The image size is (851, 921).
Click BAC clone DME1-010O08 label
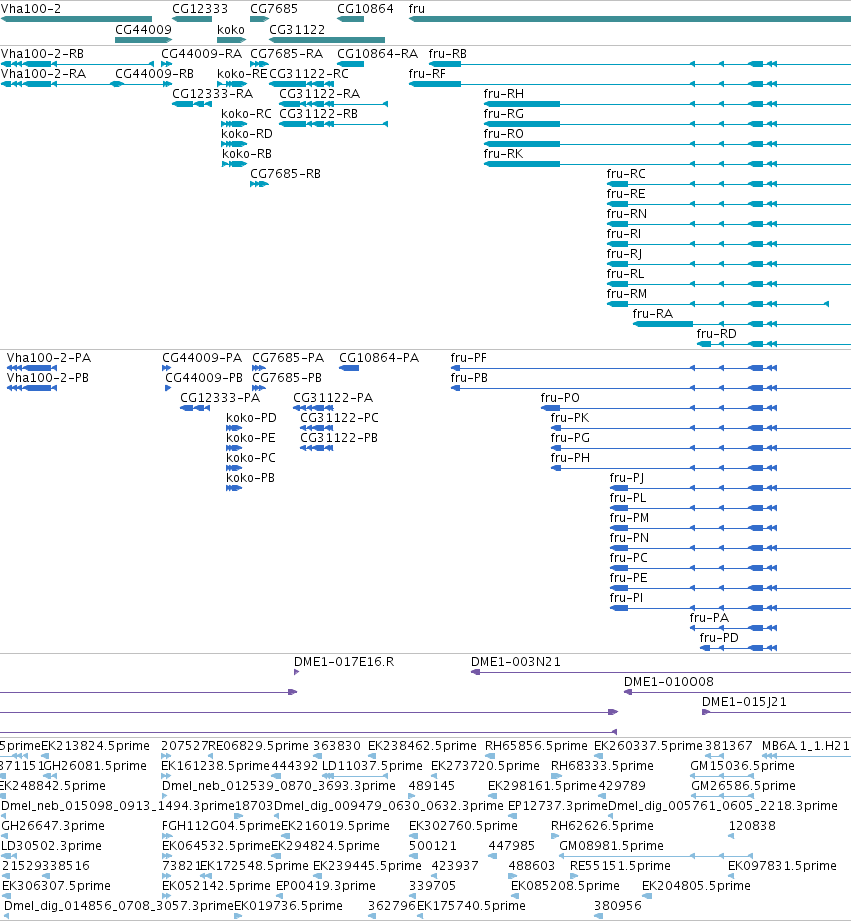click(668, 681)
